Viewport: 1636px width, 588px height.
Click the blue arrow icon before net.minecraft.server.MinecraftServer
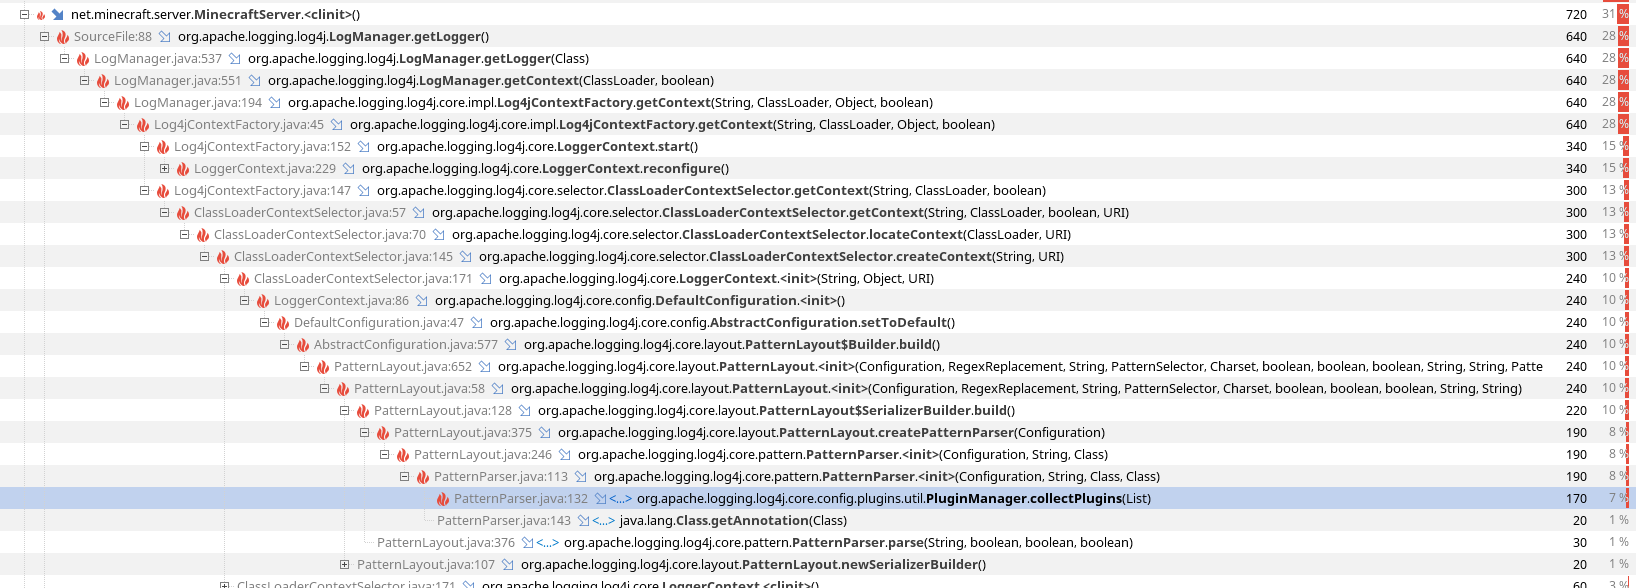point(57,15)
